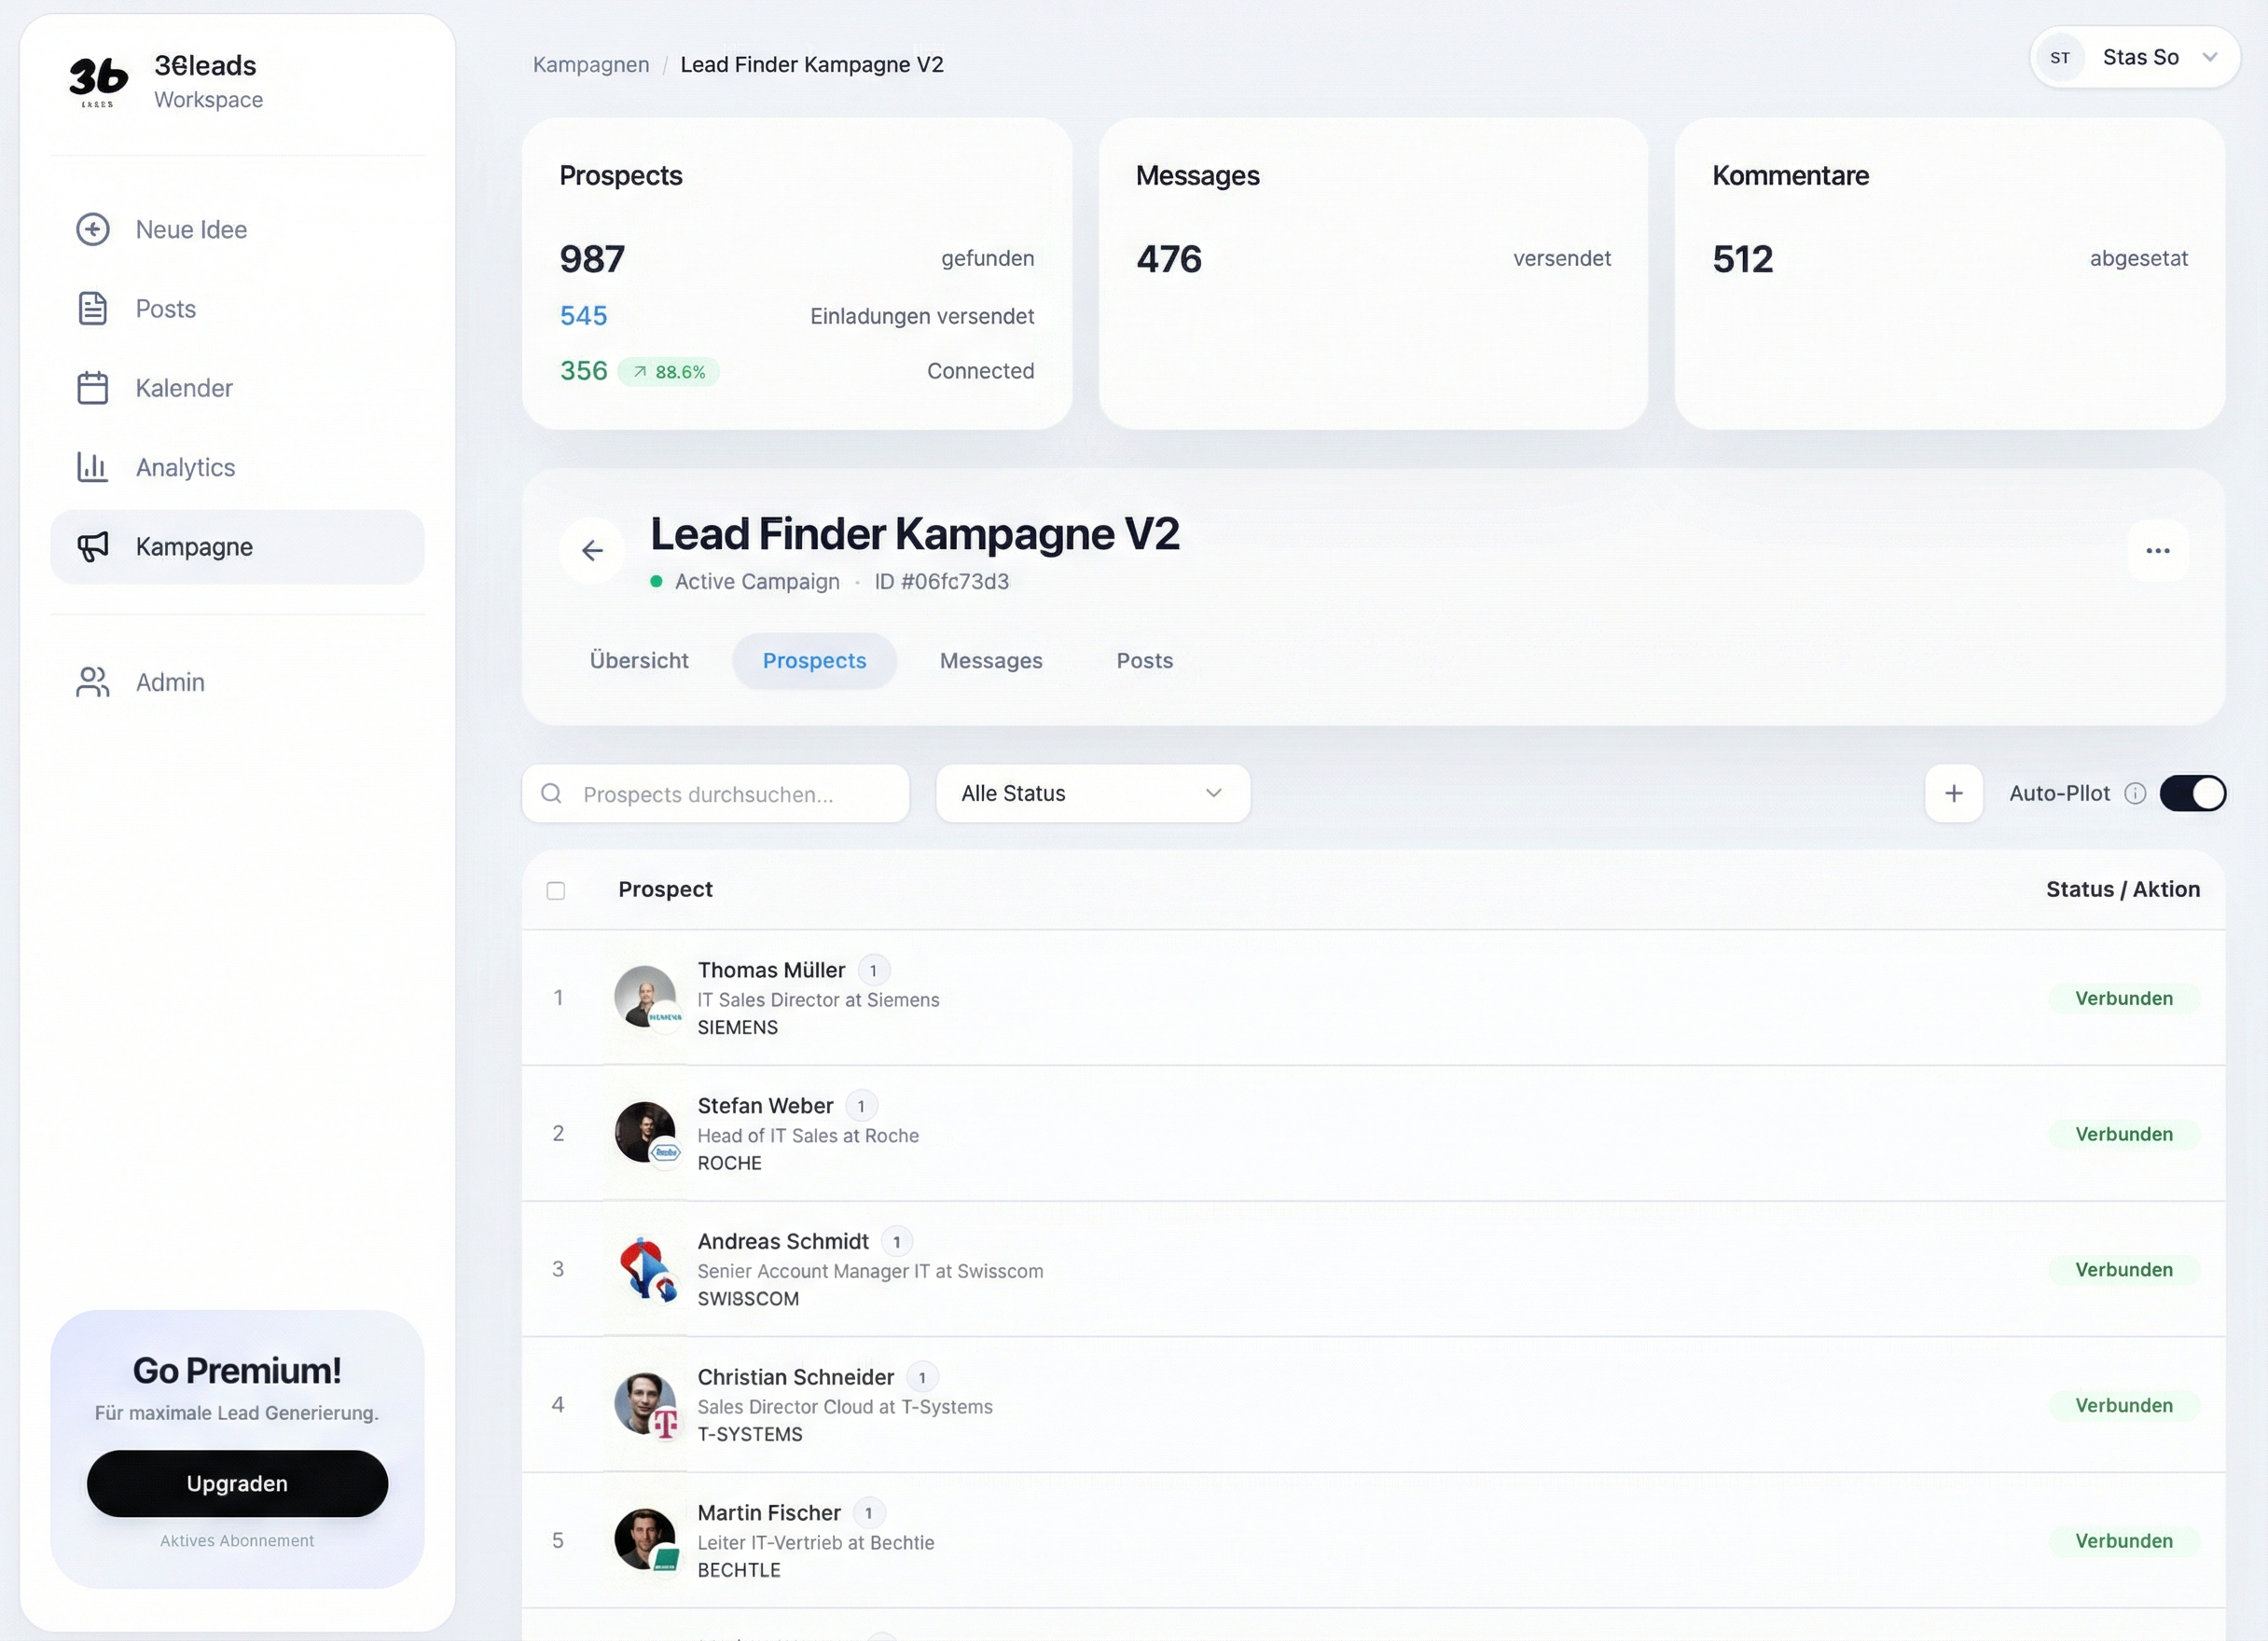Open the Alle Status filter dropdown
The height and width of the screenshot is (1641, 2268).
[1092, 793]
